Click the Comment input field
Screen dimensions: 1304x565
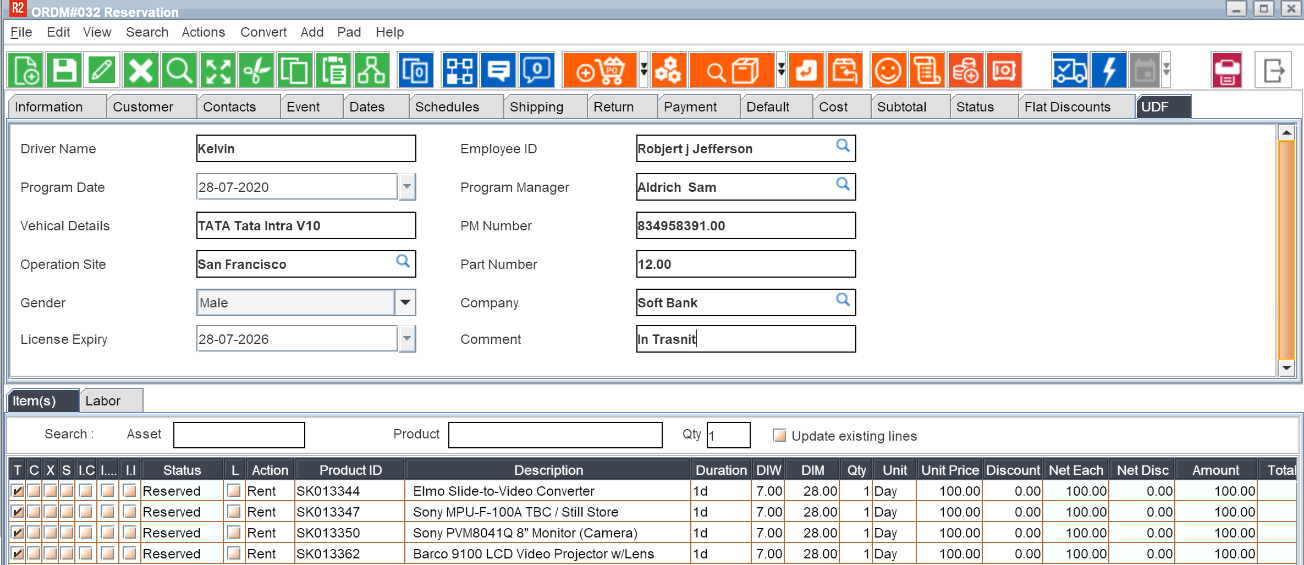(745, 339)
